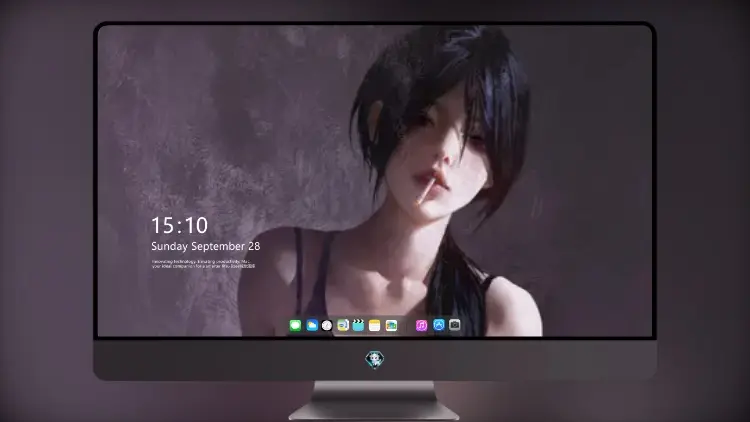Click the 15:10 clock widget
Screen dimensions: 750x422
179,225
